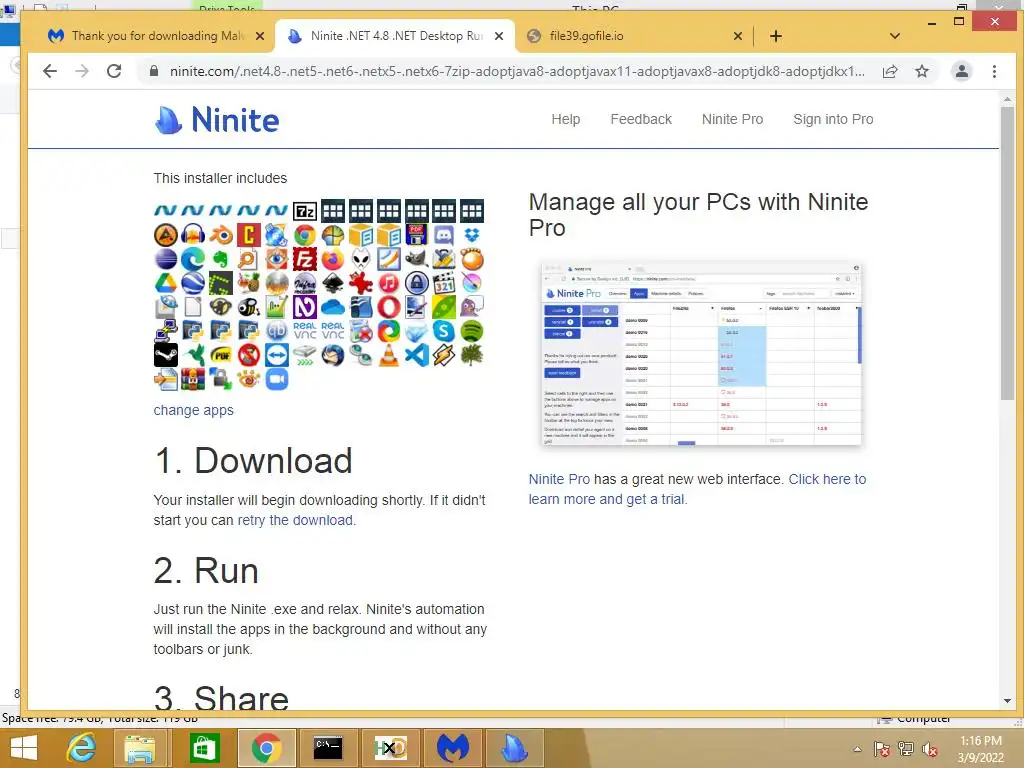Open the Windows Start menu
The height and width of the screenshot is (768, 1024).
tap(24, 748)
